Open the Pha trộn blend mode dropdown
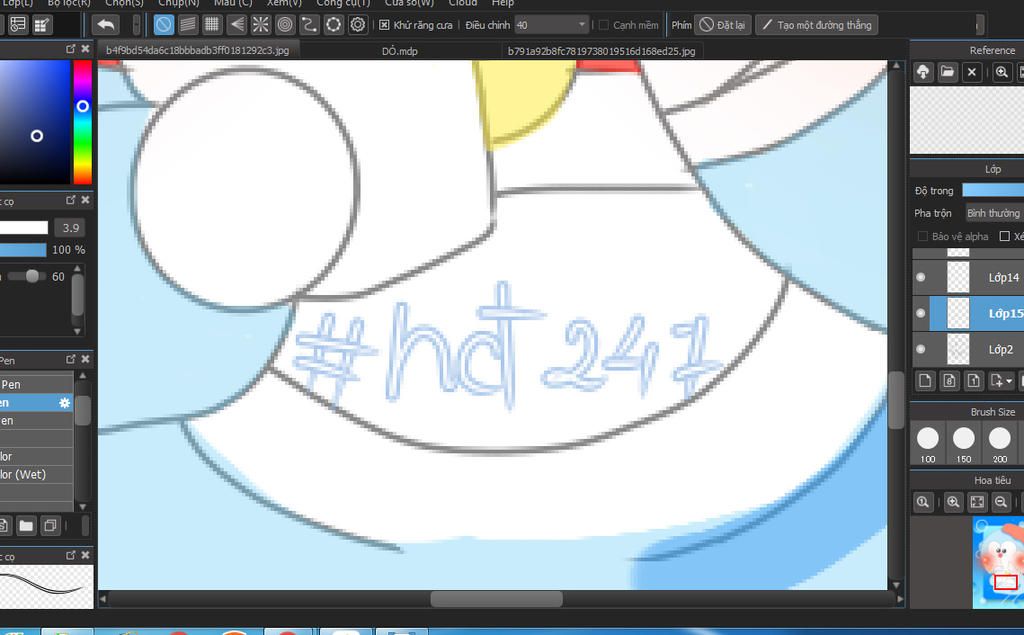1024x635 pixels. point(994,213)
